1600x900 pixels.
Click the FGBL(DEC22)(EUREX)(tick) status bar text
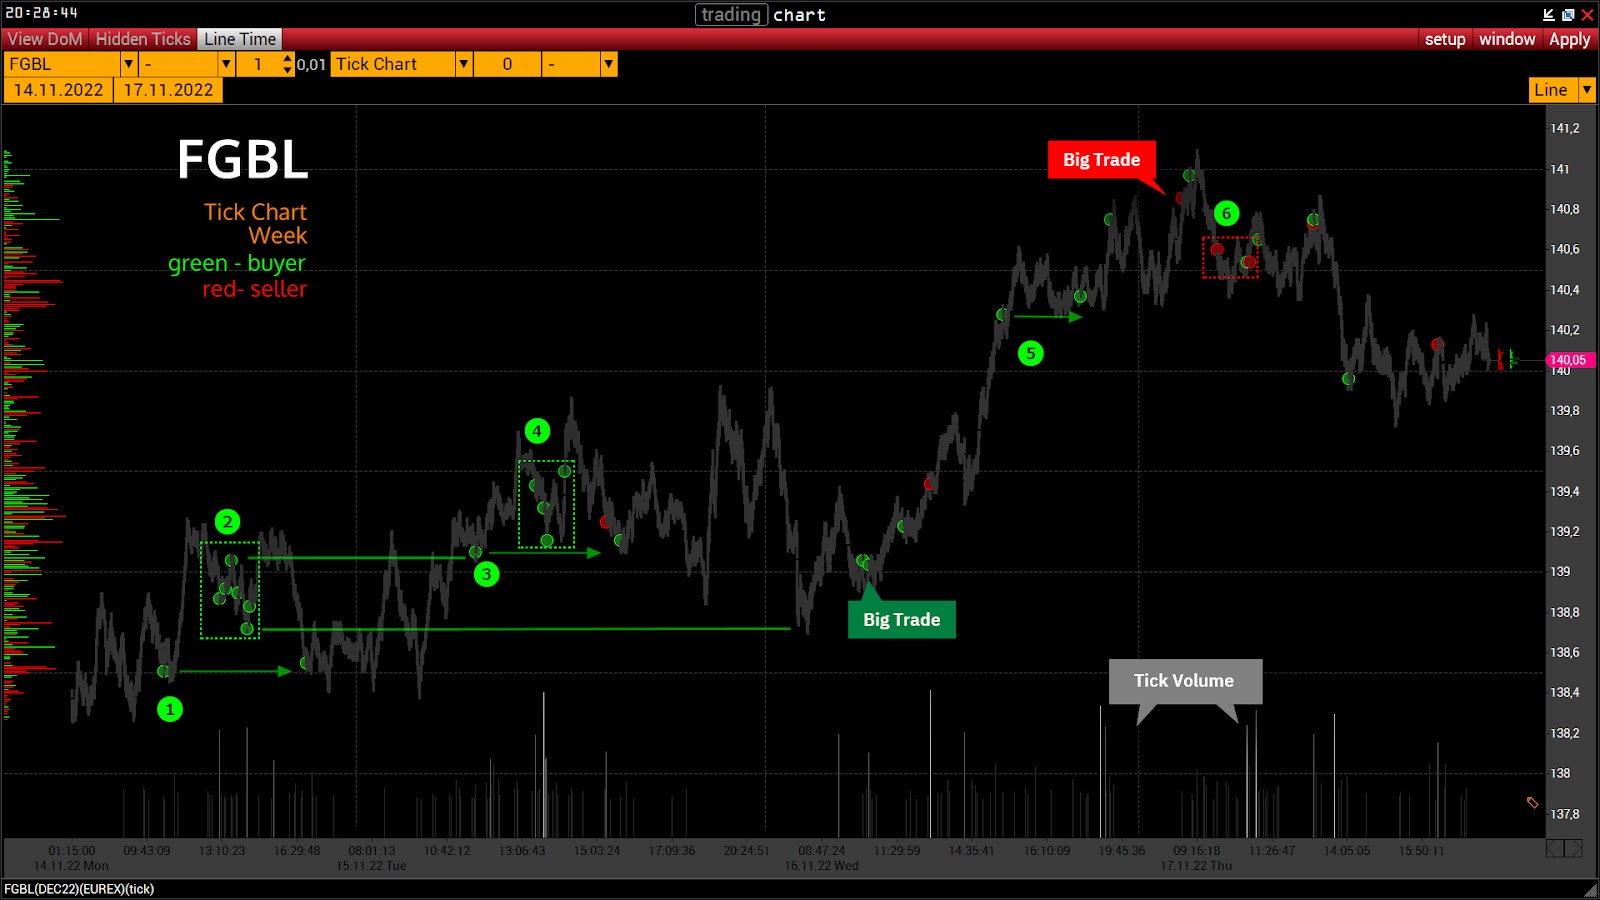pyautogui.click(x=79, y=889)
